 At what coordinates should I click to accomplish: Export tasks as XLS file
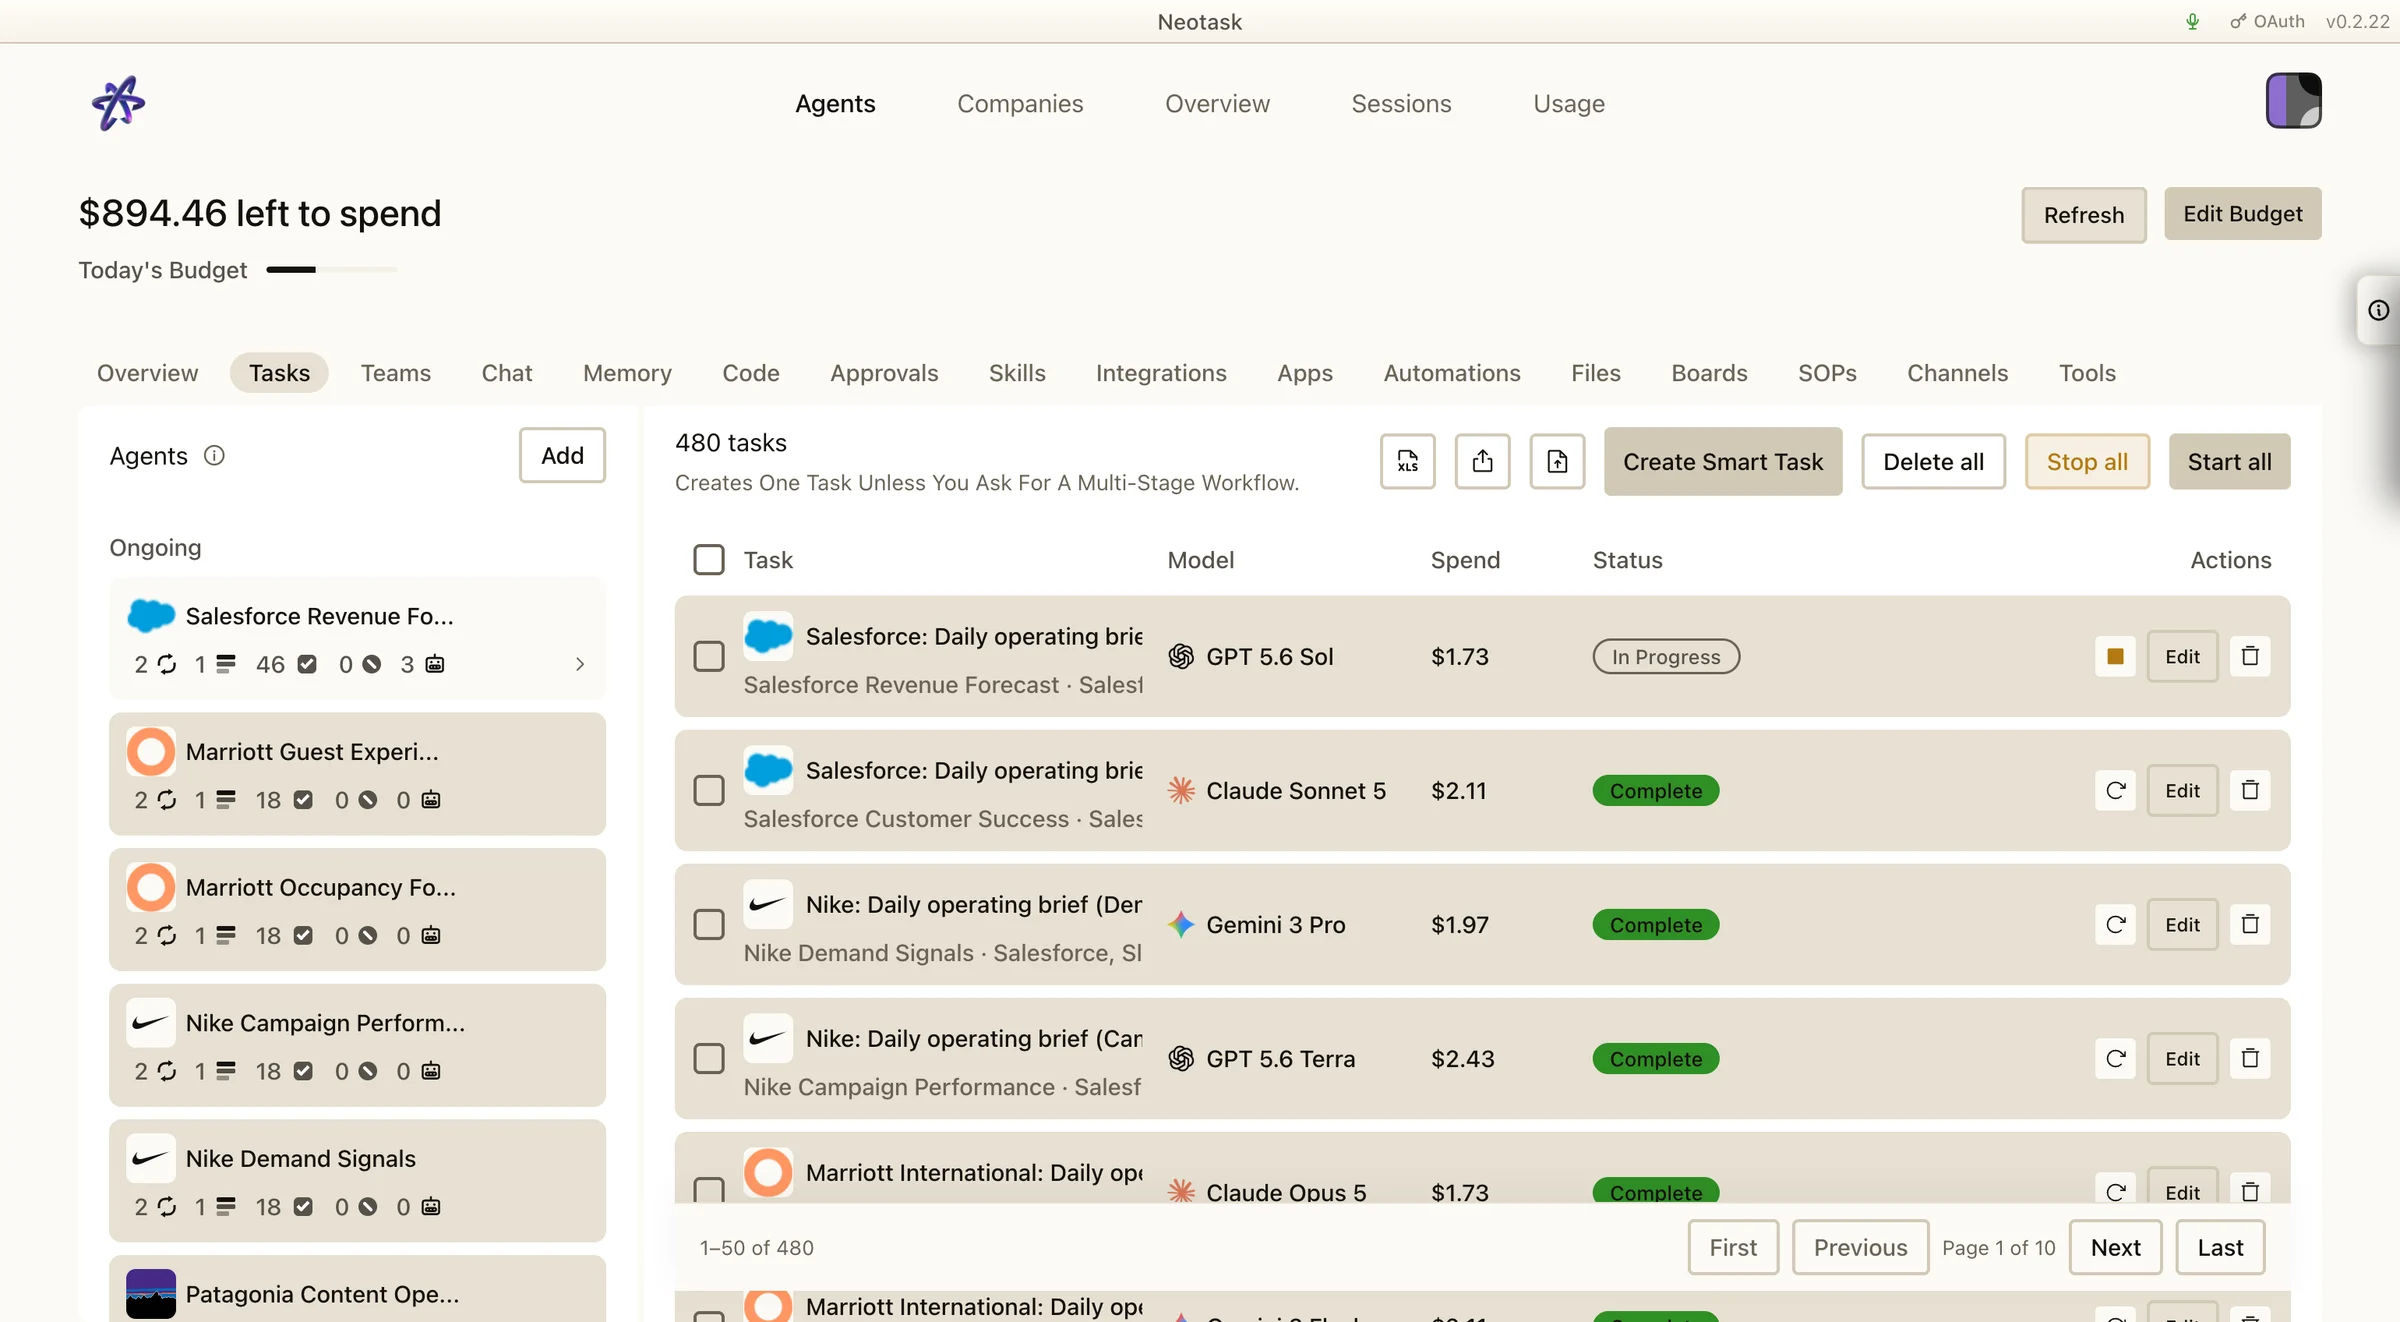(x=1407, y=461)
